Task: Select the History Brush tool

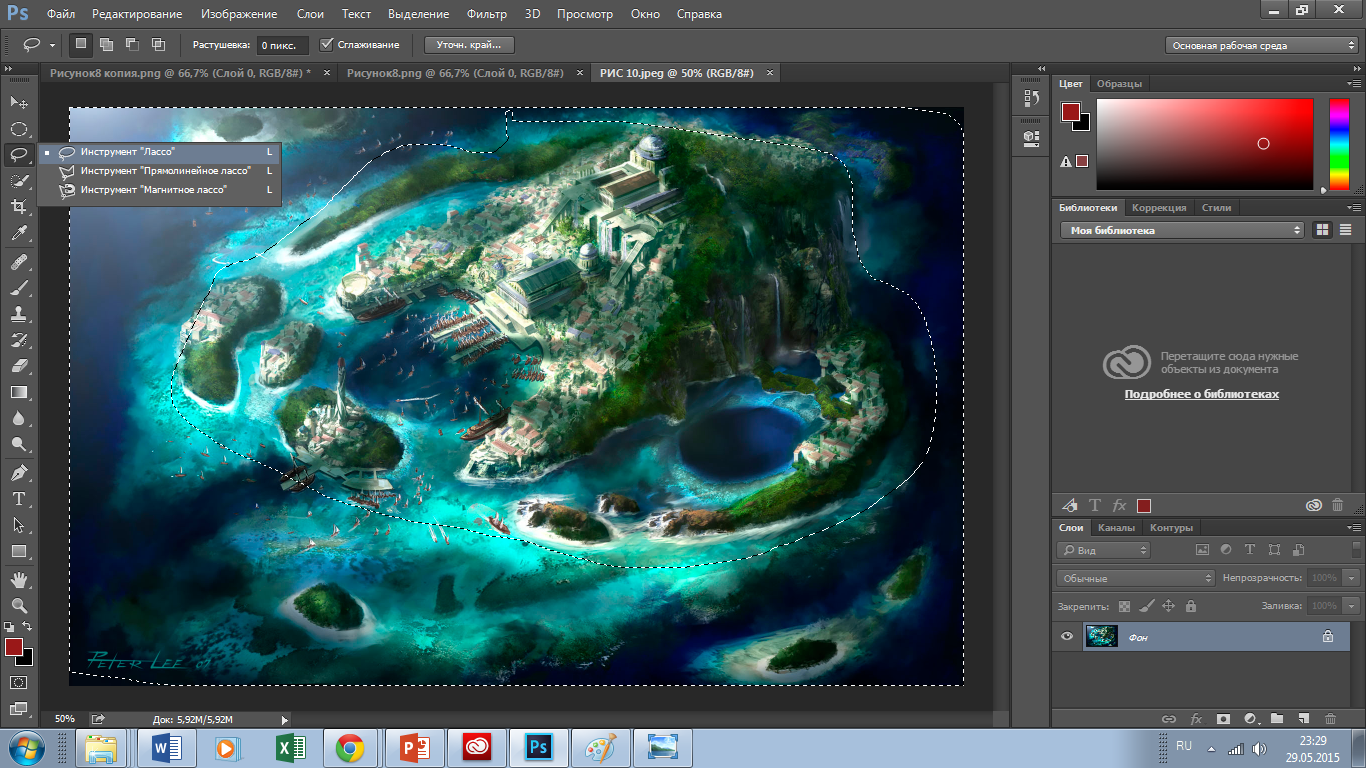Action: point(18,340)
